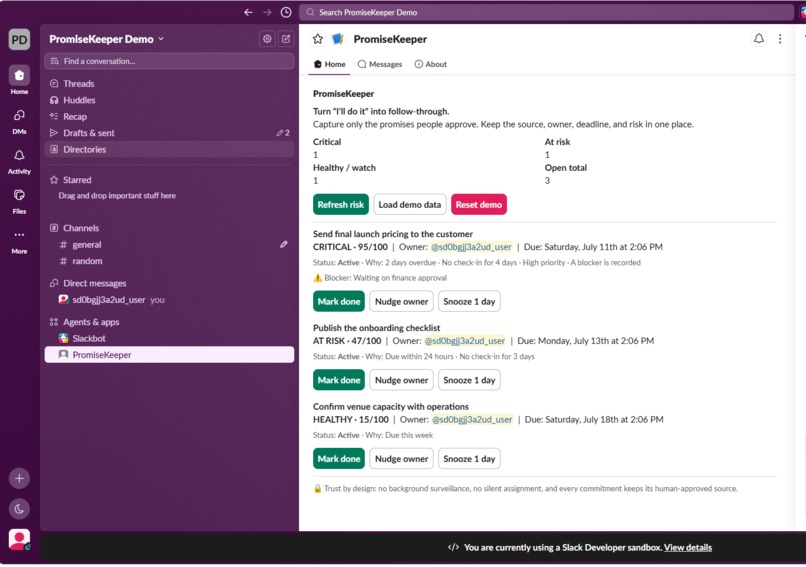Open the Files icon in left rail
The image size is (806, 567).
pyautogui.click(x=19, y=195)
